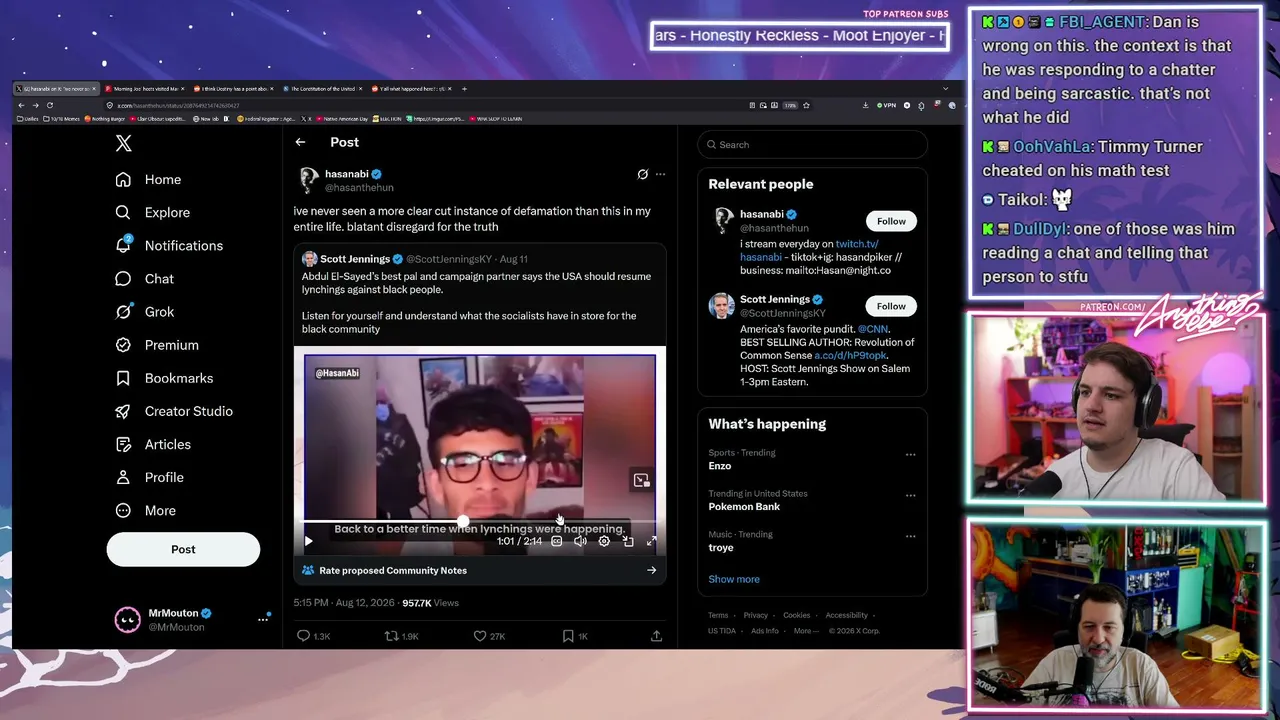
Task: Focus the Search field
Action: coord(812,144)
